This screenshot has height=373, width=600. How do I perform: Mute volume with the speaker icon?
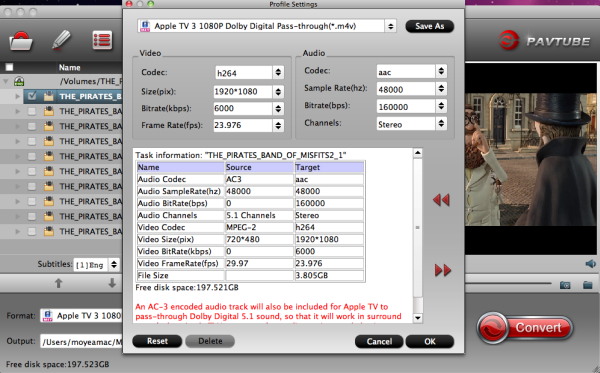[591, 264]
